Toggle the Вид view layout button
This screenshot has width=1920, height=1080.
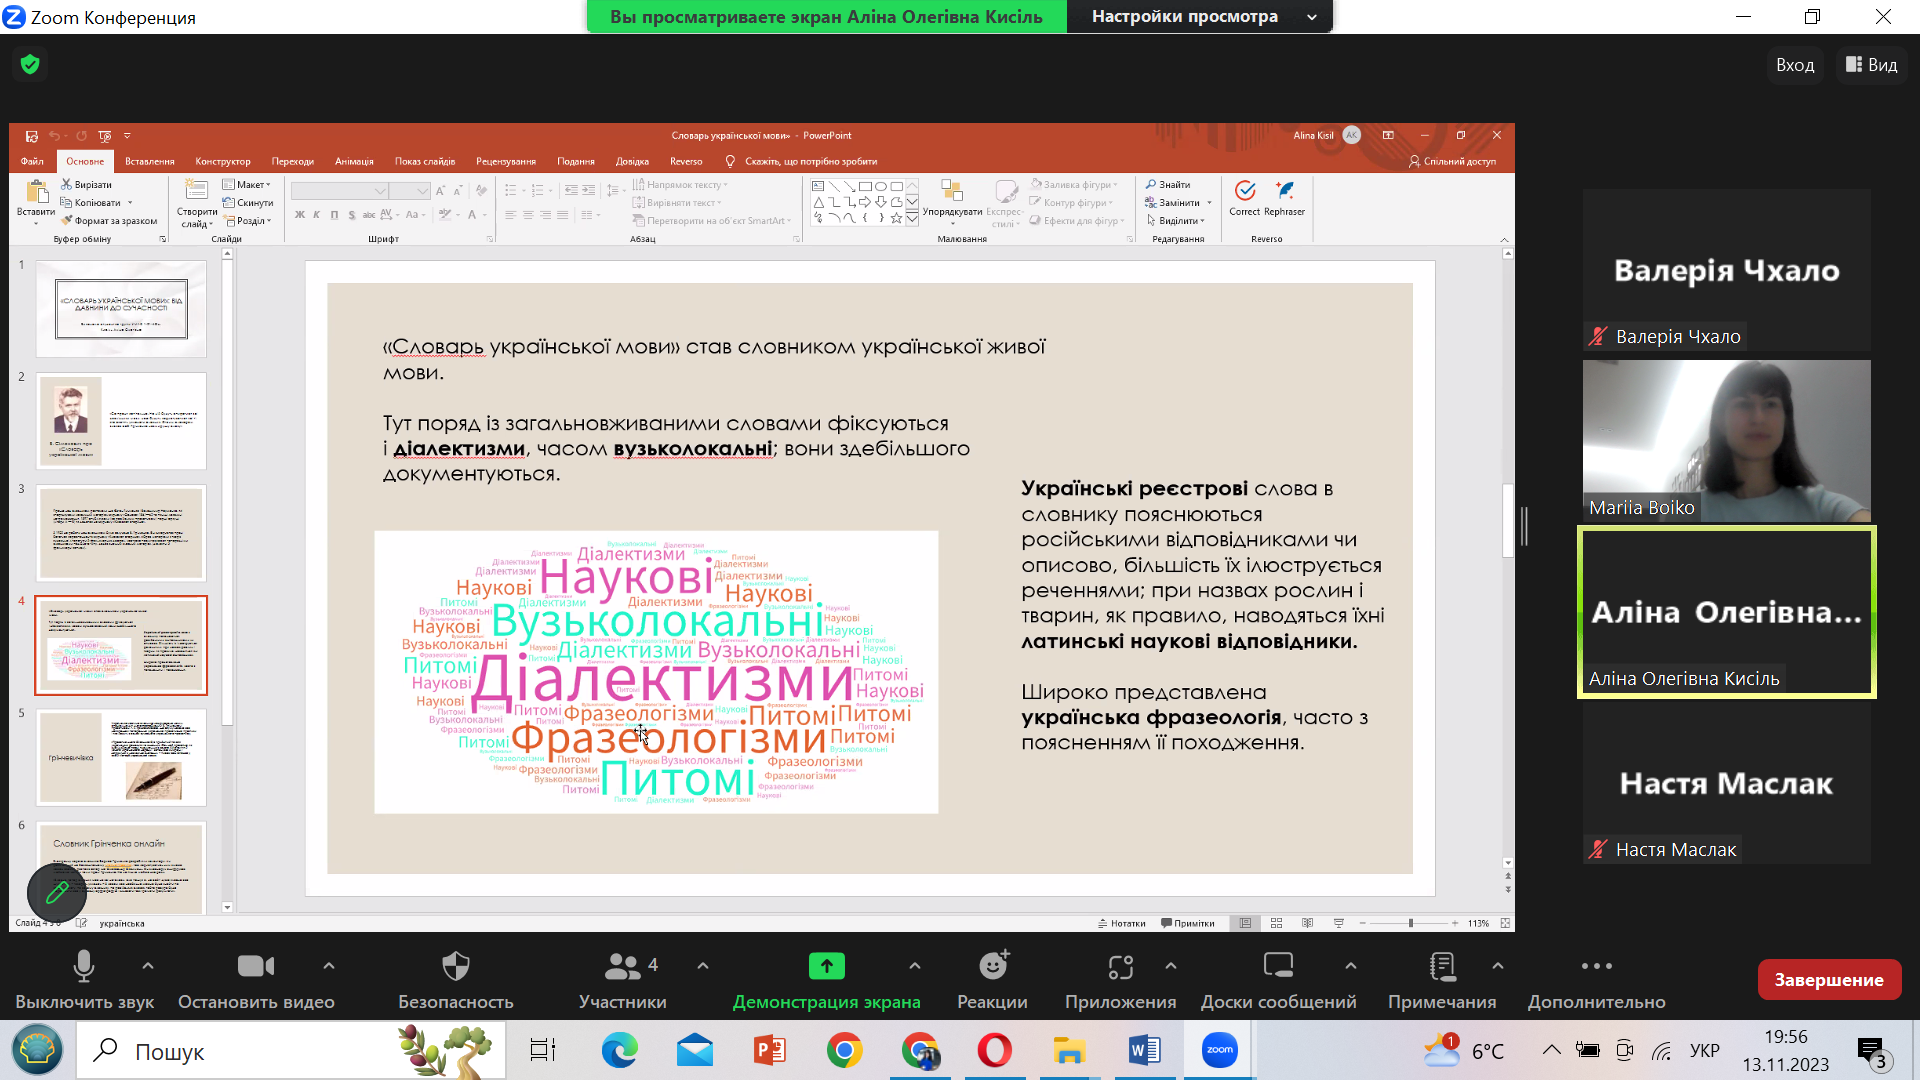click(1871, 65)
